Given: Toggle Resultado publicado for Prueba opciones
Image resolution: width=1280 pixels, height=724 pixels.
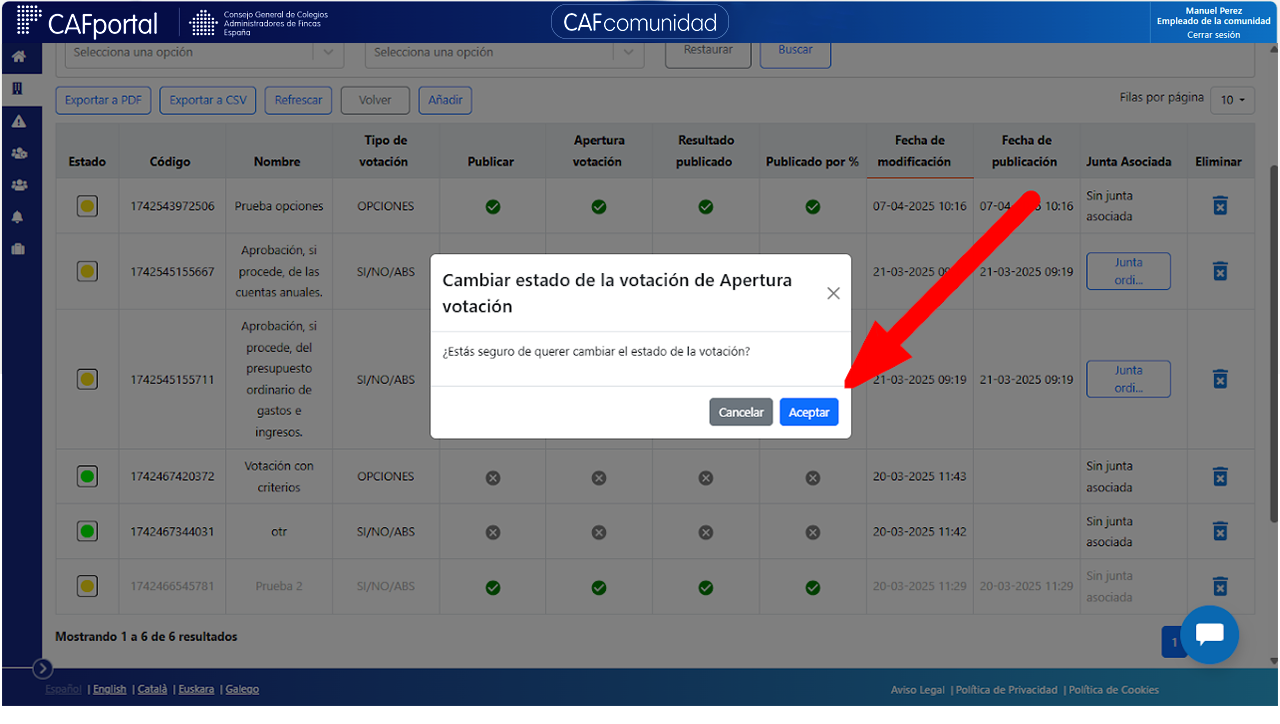Looking at the screenshot, I should click(706, 207).
